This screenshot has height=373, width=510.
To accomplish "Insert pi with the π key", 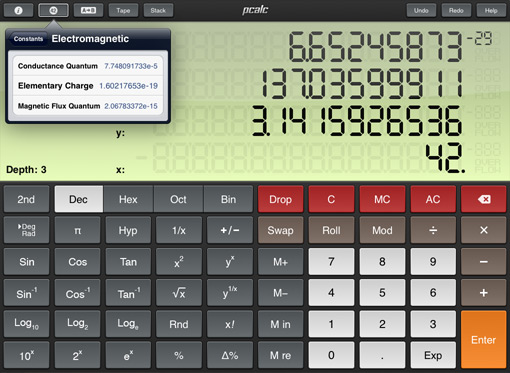I will (x=77, y=230).
